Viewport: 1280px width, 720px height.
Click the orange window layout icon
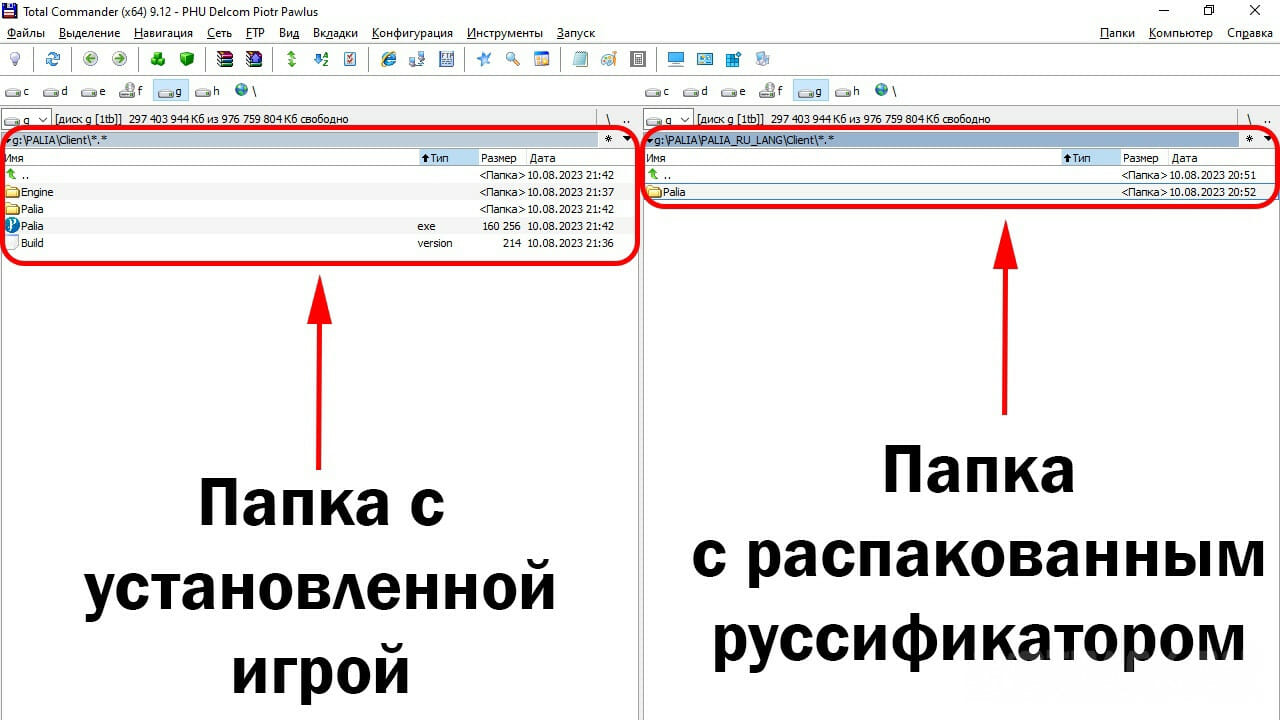(542, 59)
